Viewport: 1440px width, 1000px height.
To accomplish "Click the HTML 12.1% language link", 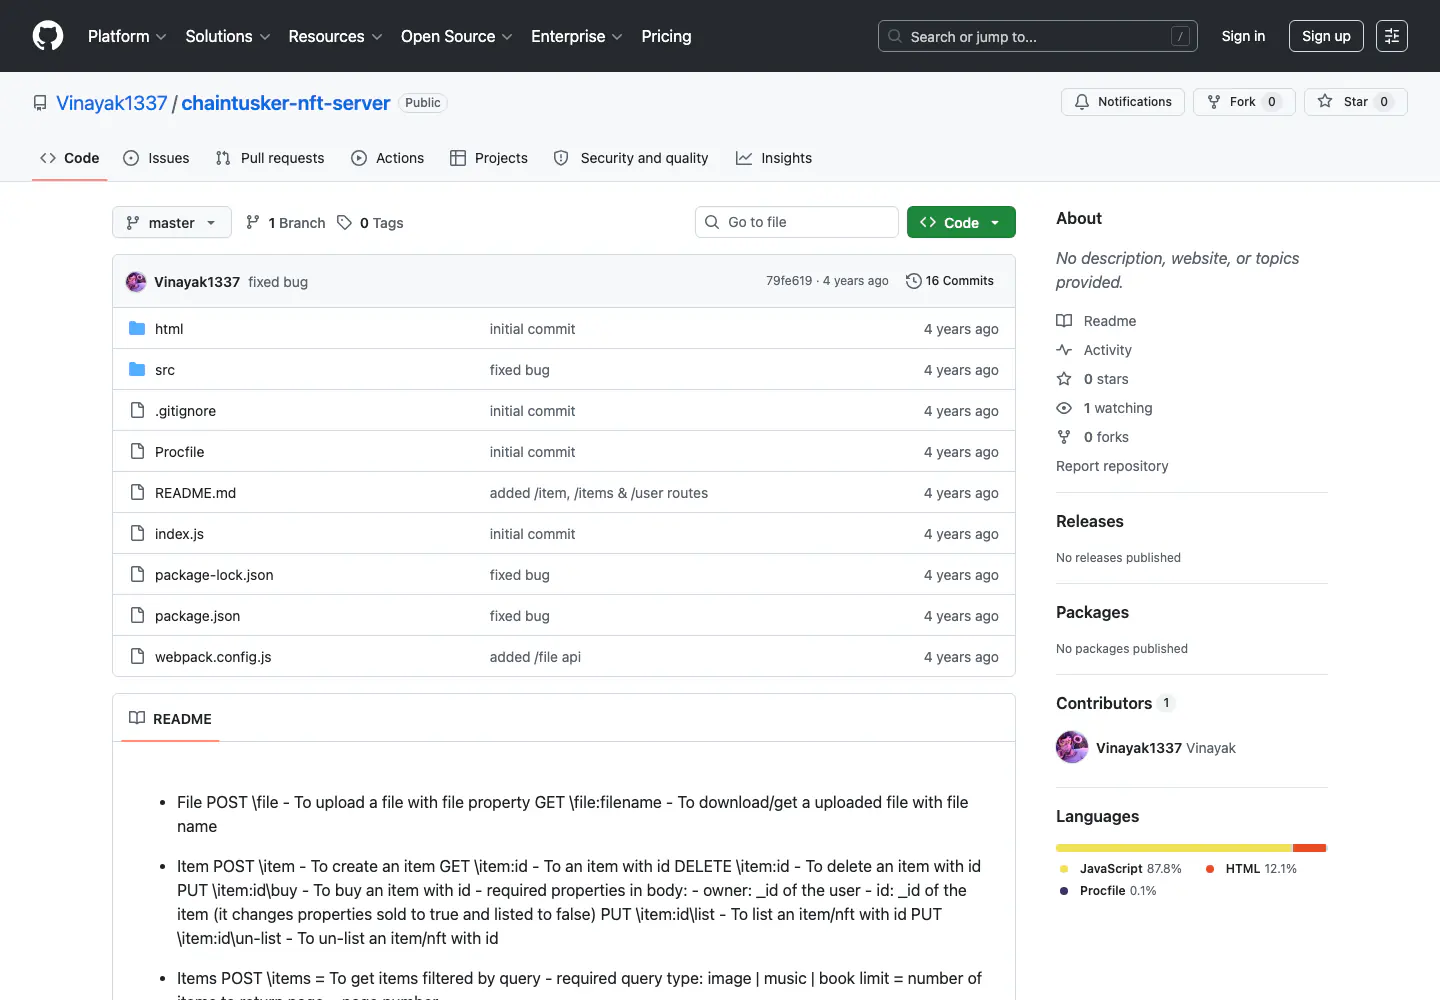I will pyautogui.click(x=1251, y=869).
